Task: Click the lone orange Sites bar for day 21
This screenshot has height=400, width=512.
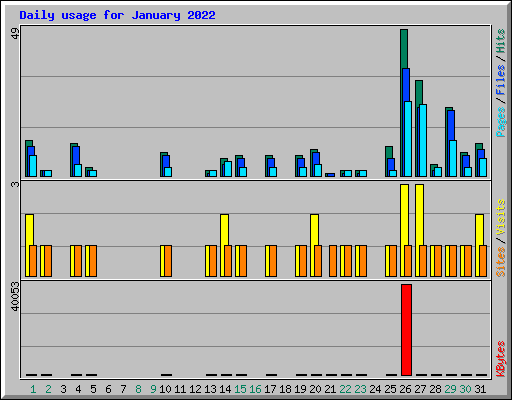Action: coord(333,261)
